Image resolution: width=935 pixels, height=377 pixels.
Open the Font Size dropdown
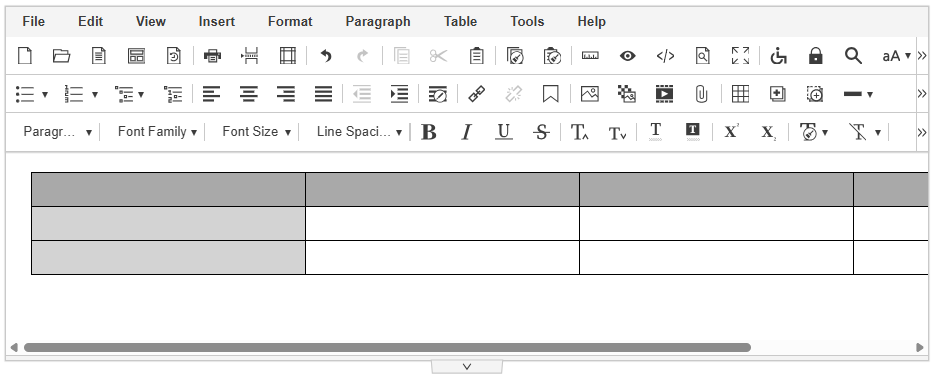click(256, 132)
